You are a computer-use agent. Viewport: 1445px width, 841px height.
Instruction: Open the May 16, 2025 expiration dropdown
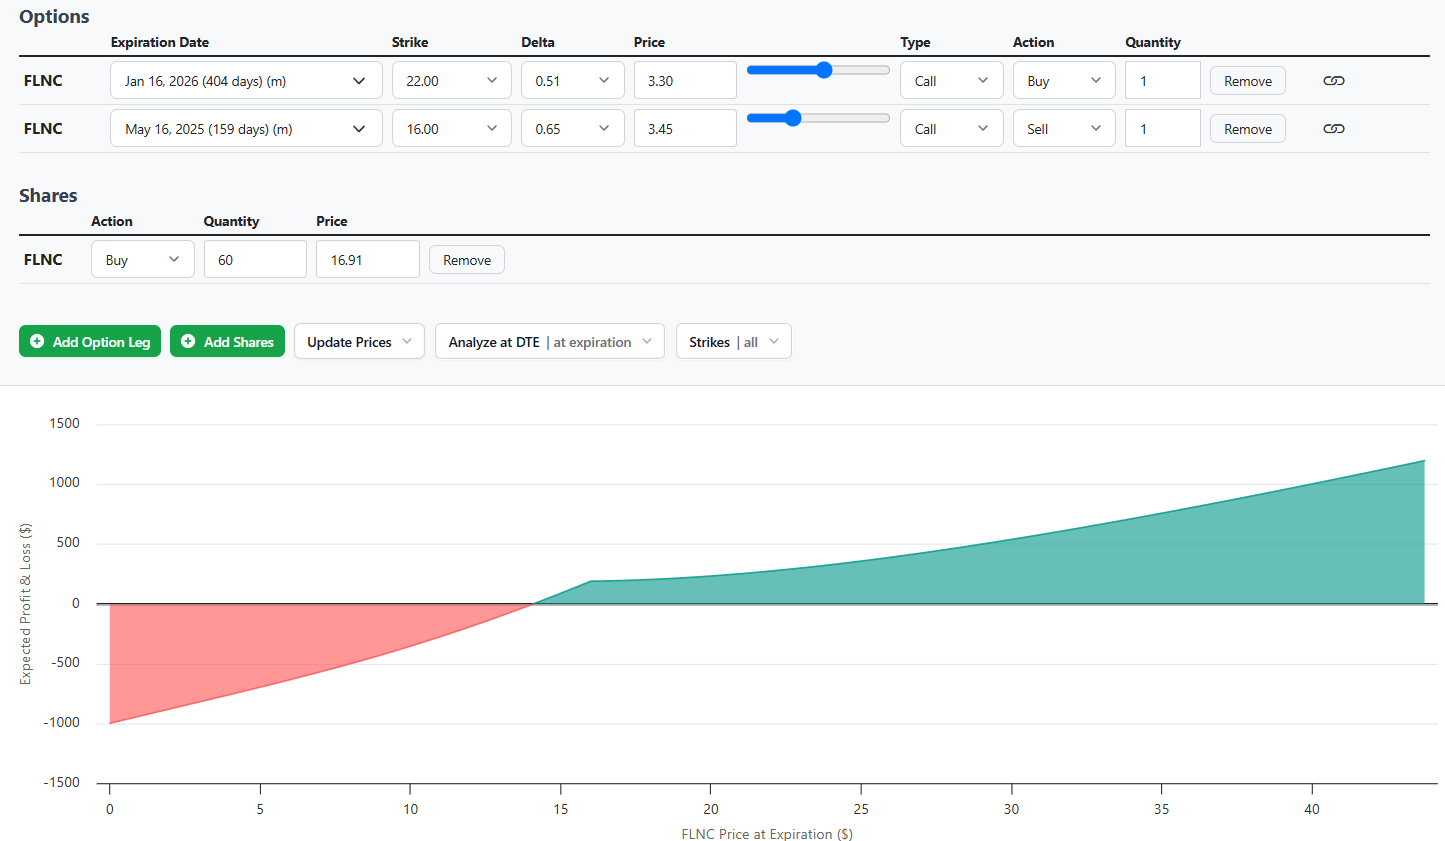point(245,128)
